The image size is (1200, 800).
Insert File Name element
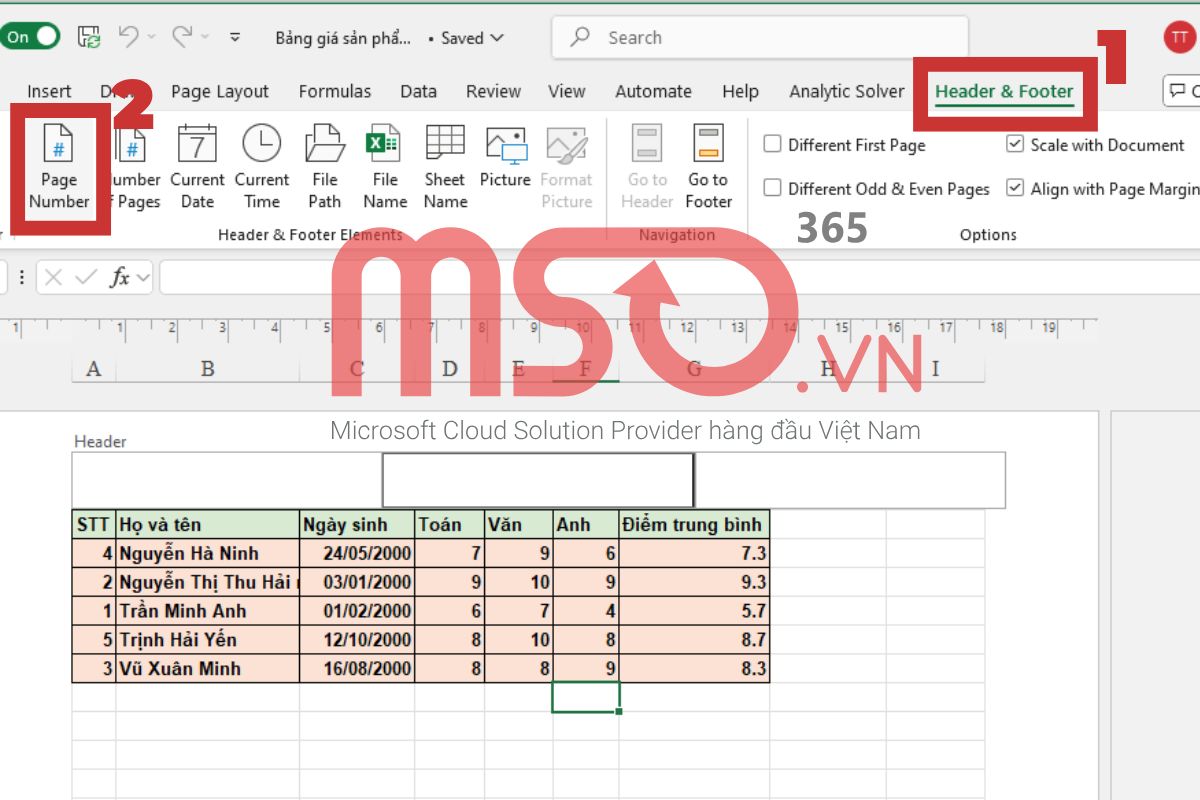385,168
